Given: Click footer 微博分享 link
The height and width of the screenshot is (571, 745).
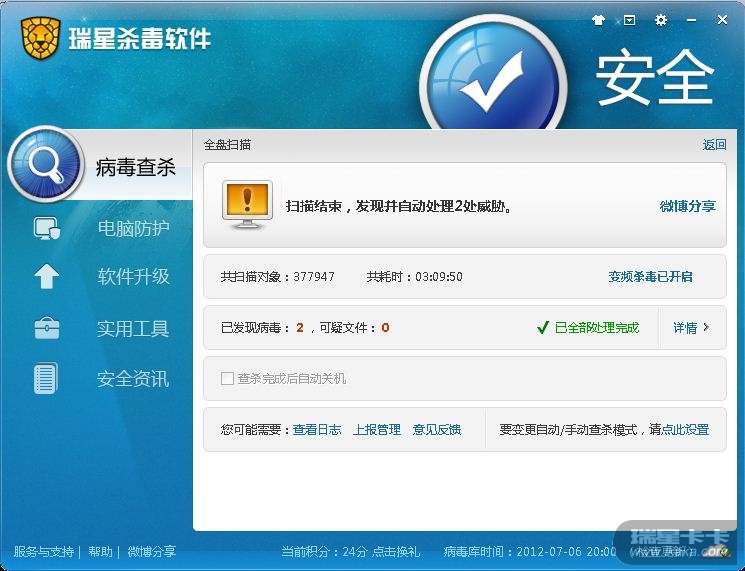Looking at the screenshot, I should [x=152, y=552].
